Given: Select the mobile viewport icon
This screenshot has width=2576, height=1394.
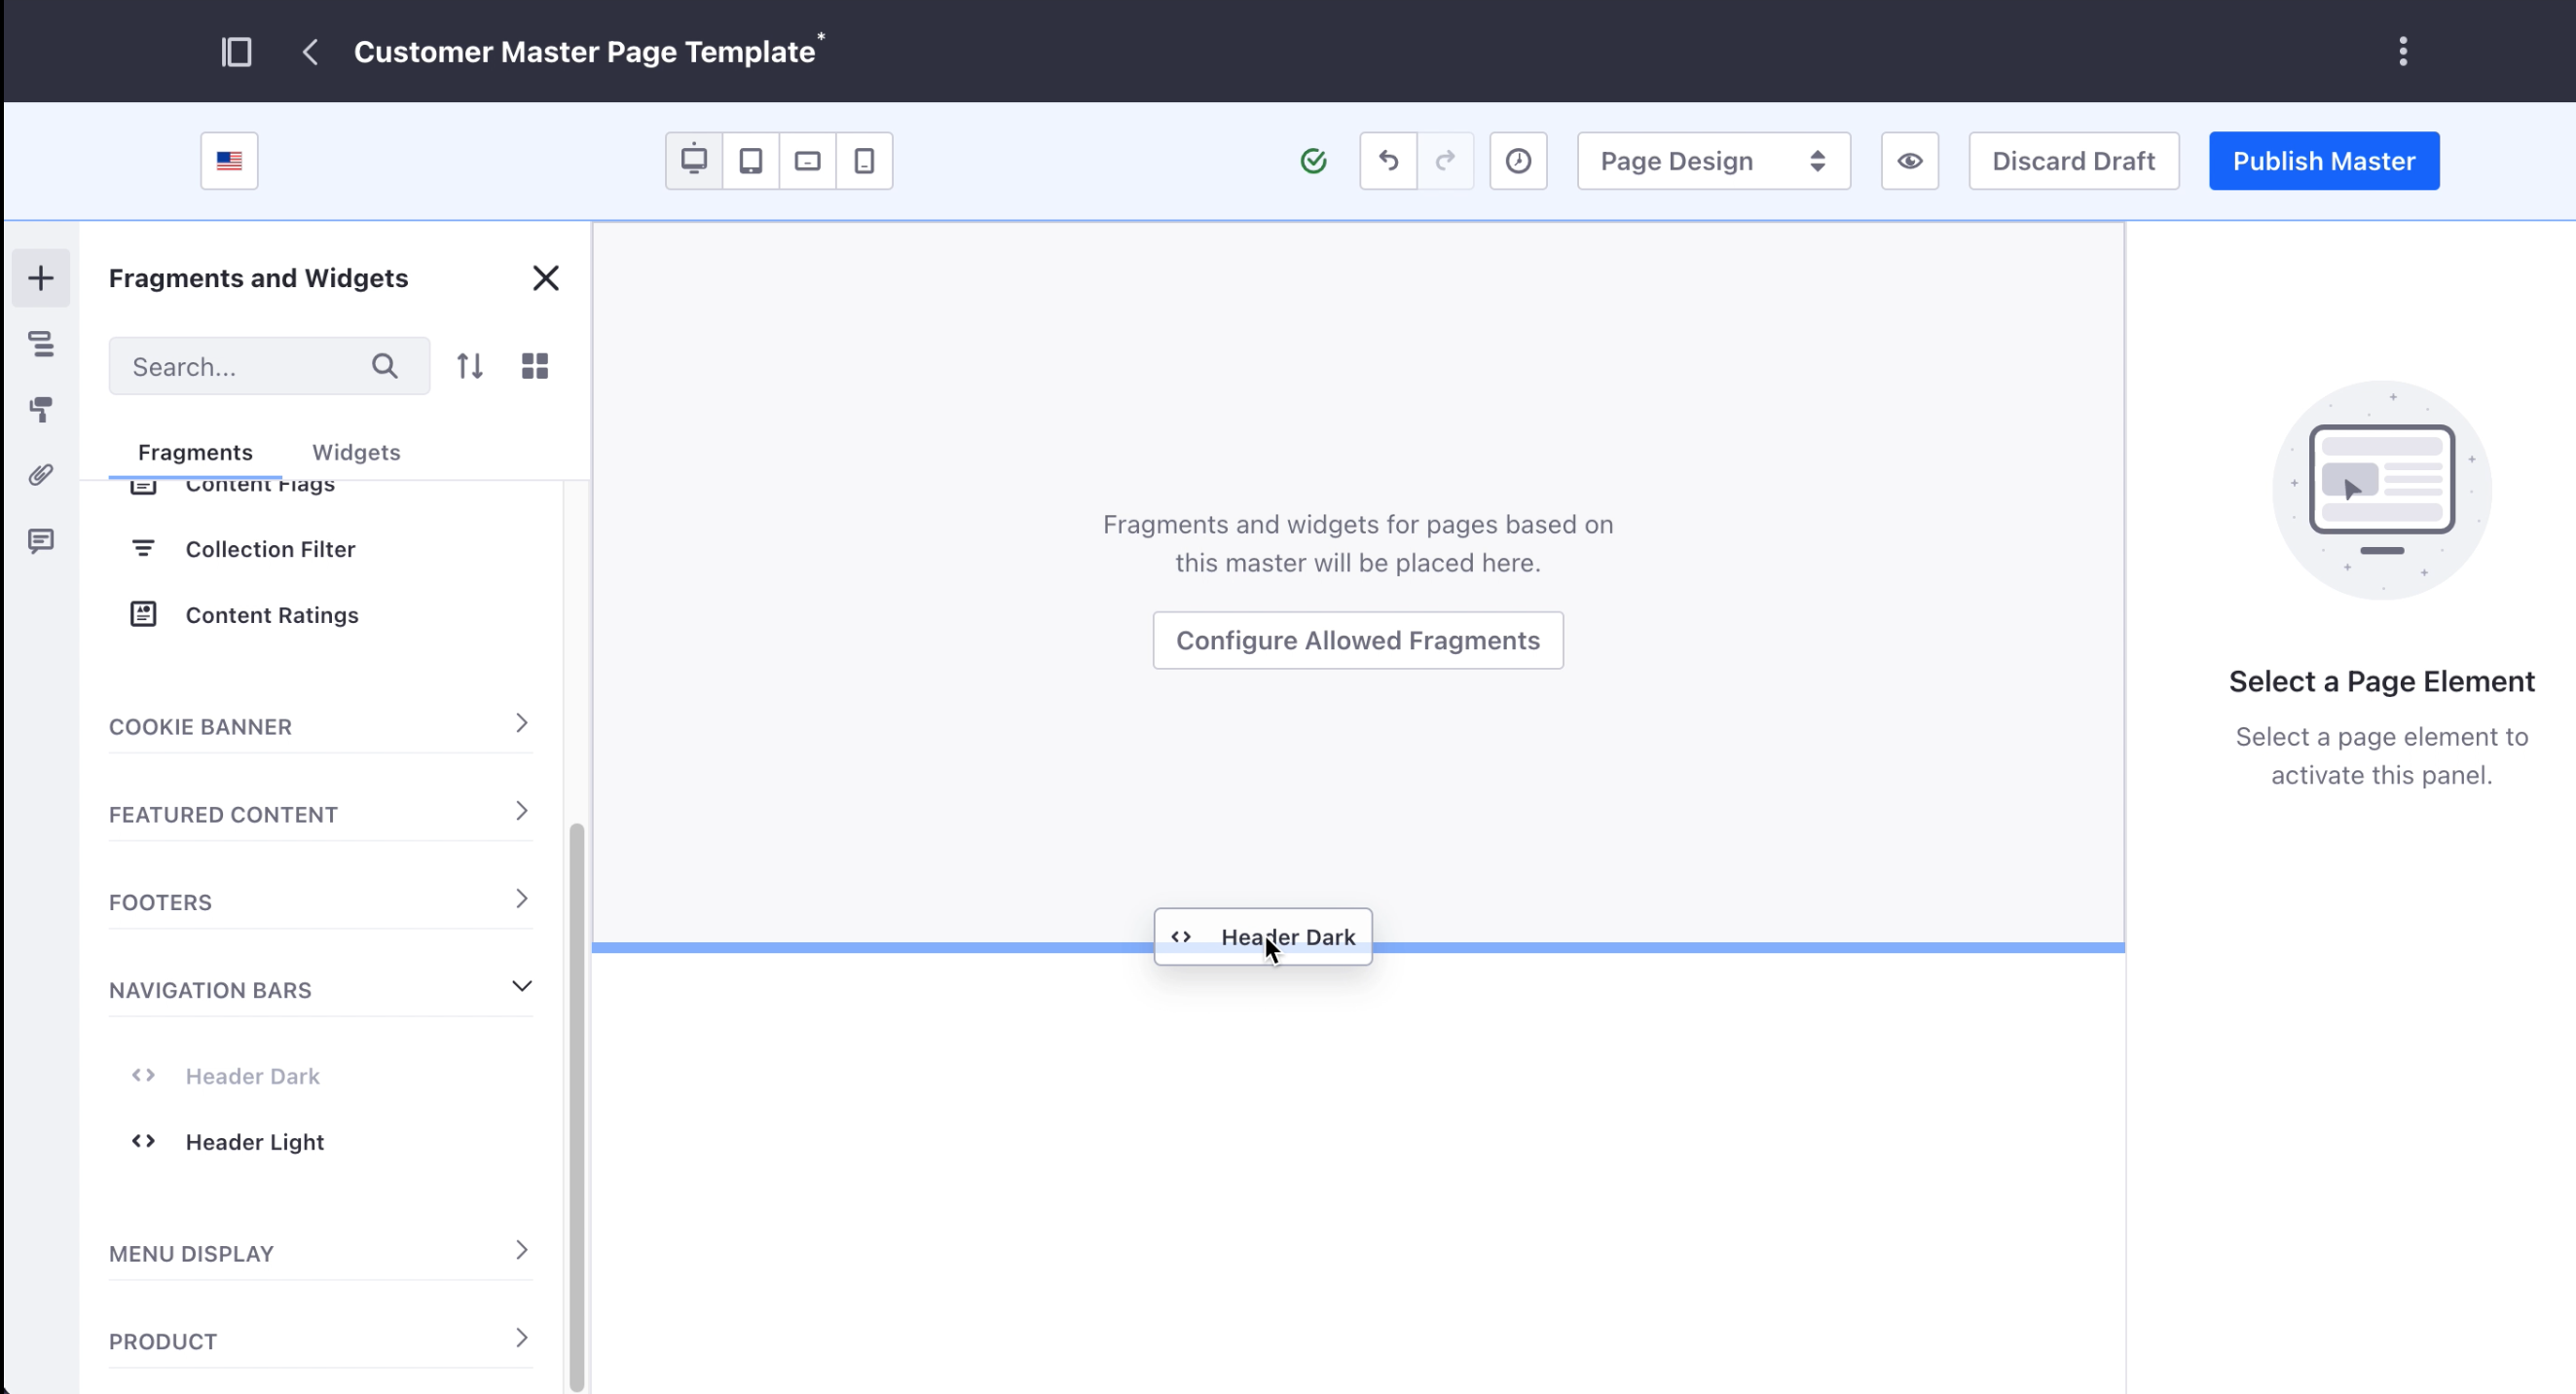Looking at the screenshot, I should click(865, 160).
